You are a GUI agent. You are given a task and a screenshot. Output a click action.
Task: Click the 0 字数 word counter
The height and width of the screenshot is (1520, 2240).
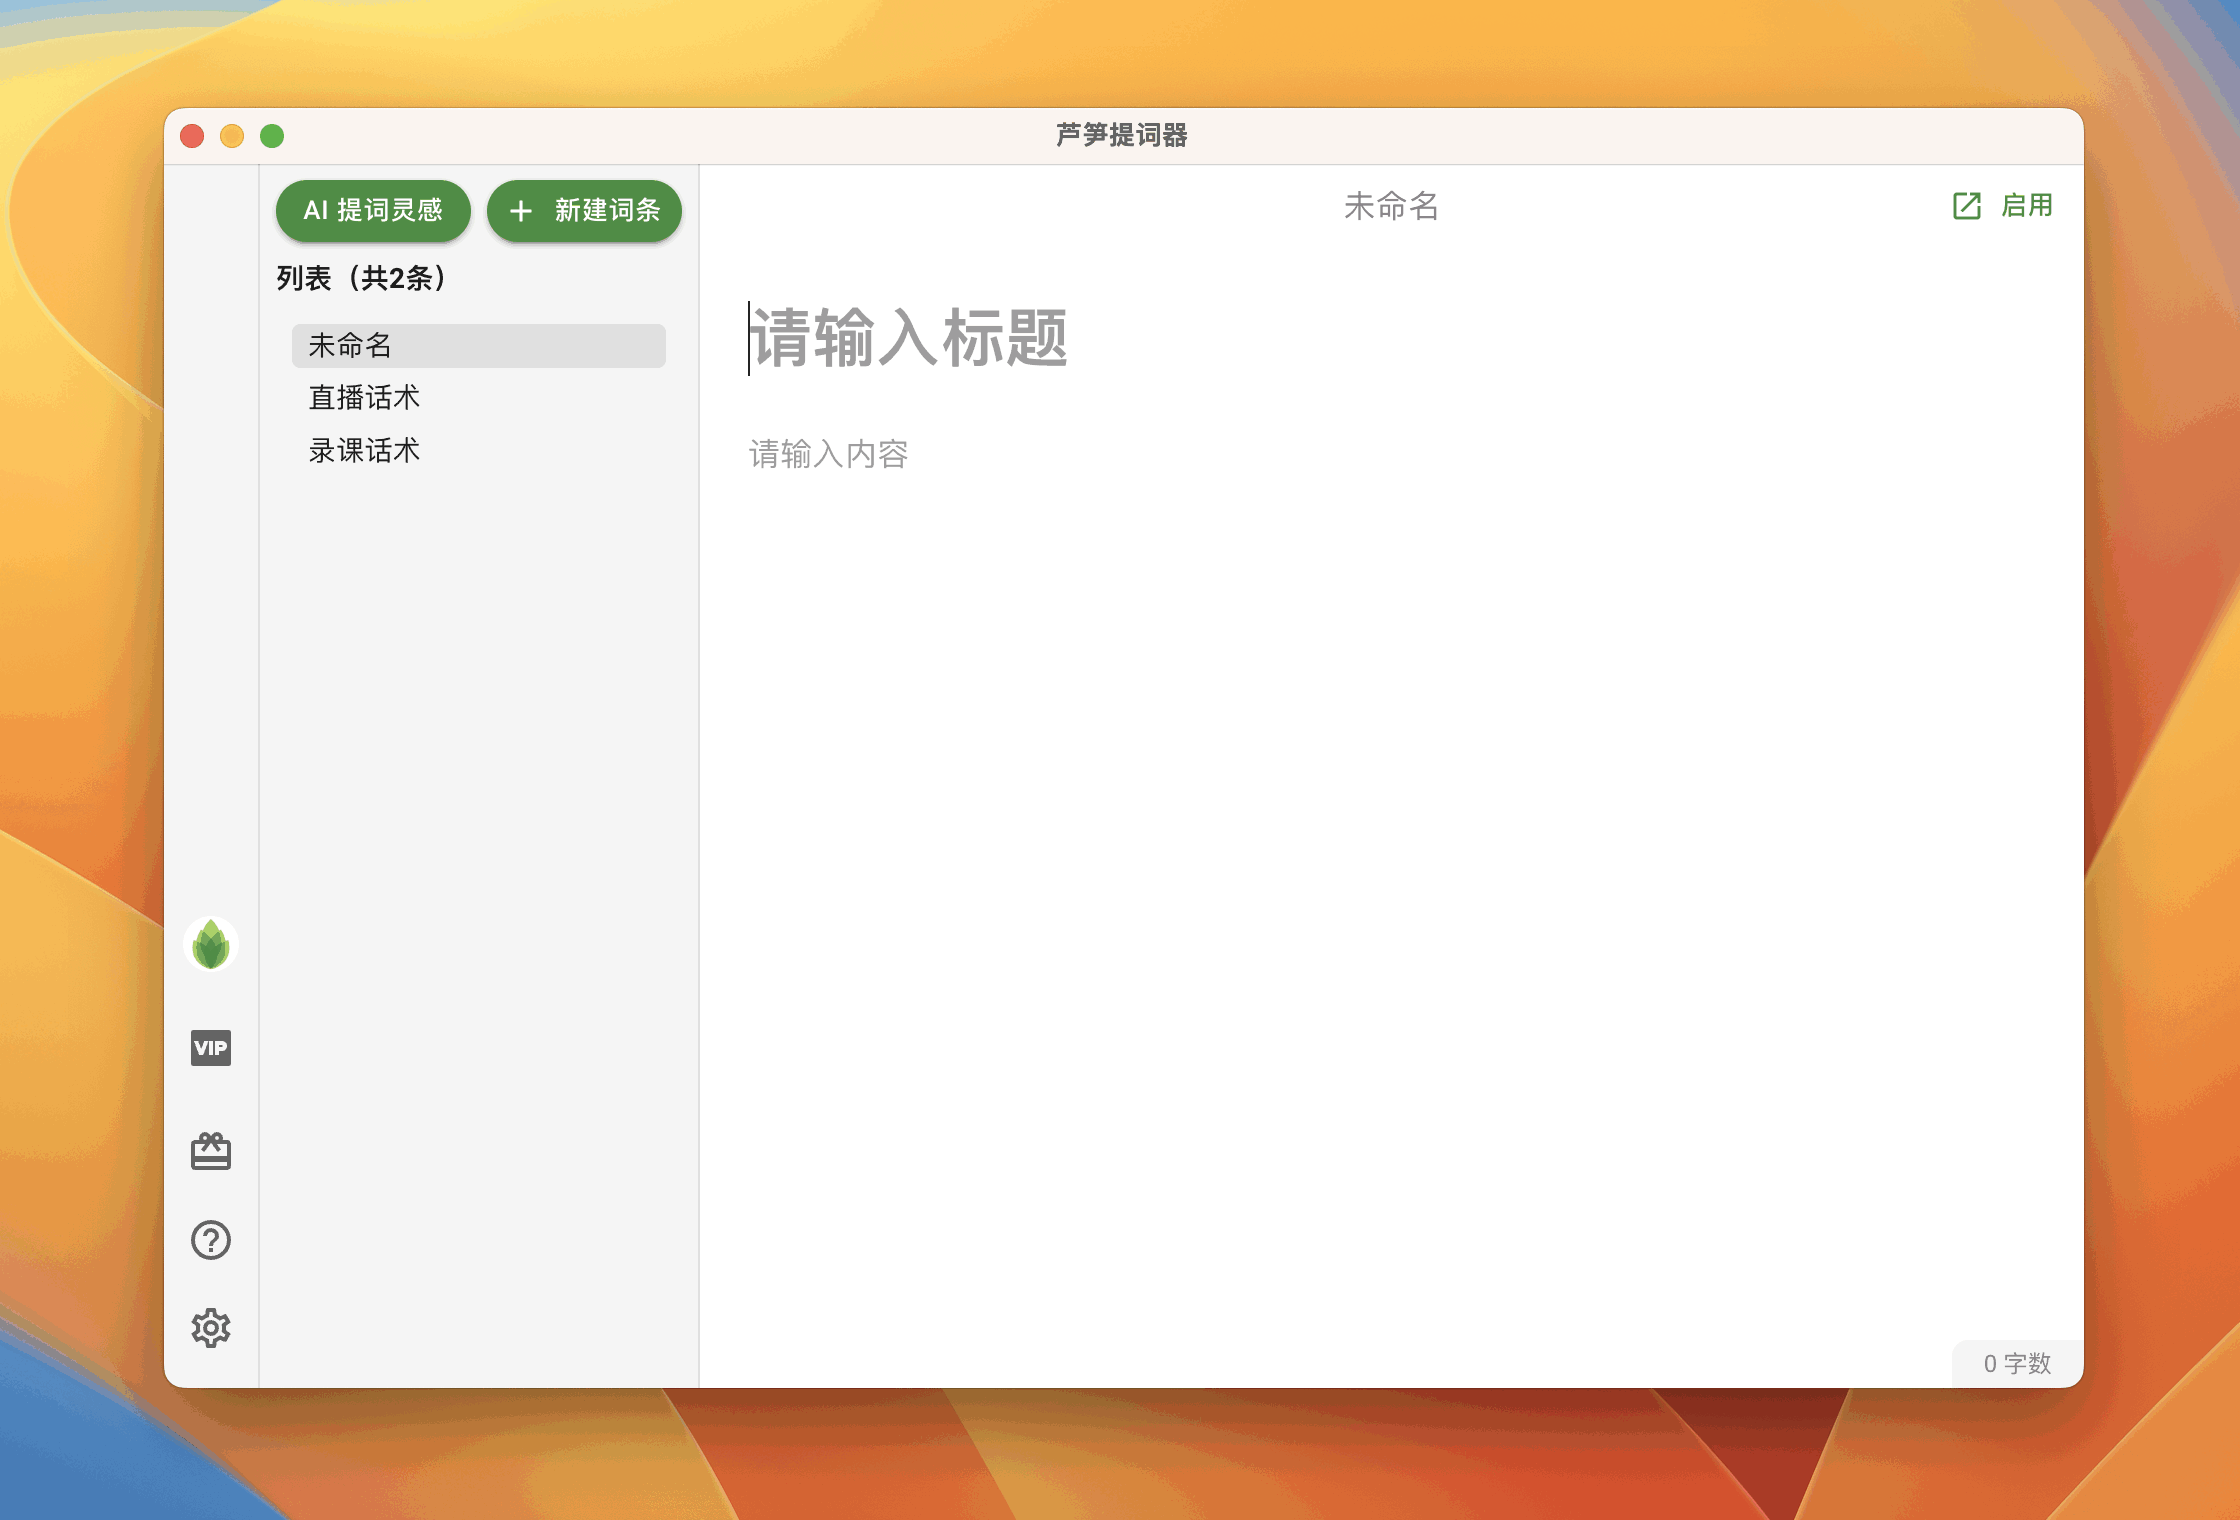2017,1363
